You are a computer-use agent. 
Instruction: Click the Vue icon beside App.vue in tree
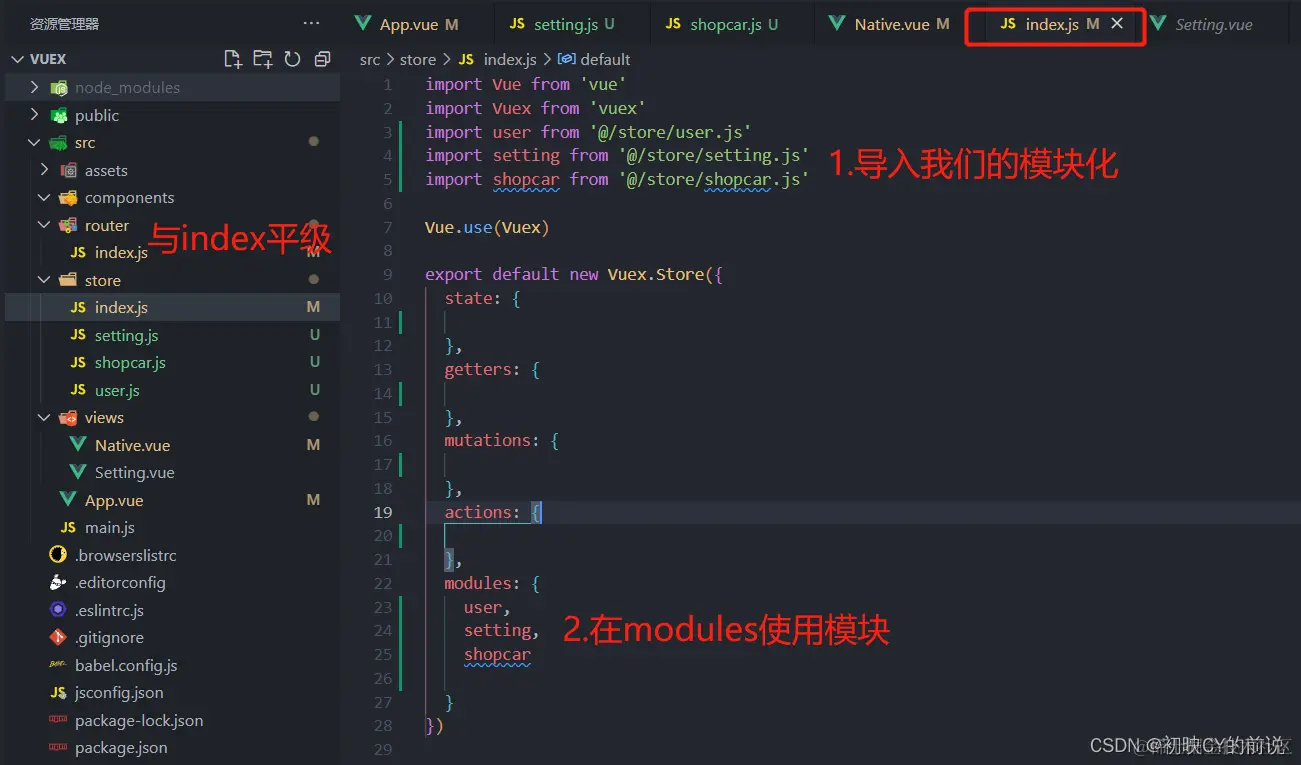coord(68,500)
